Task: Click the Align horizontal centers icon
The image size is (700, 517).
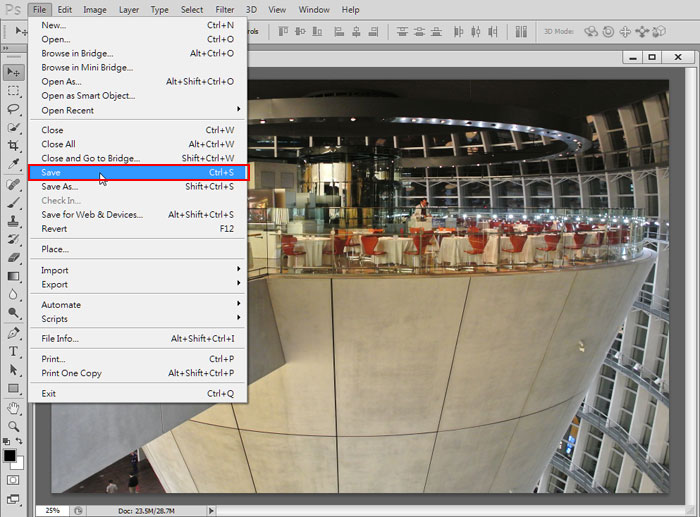Action: point(356,31)
